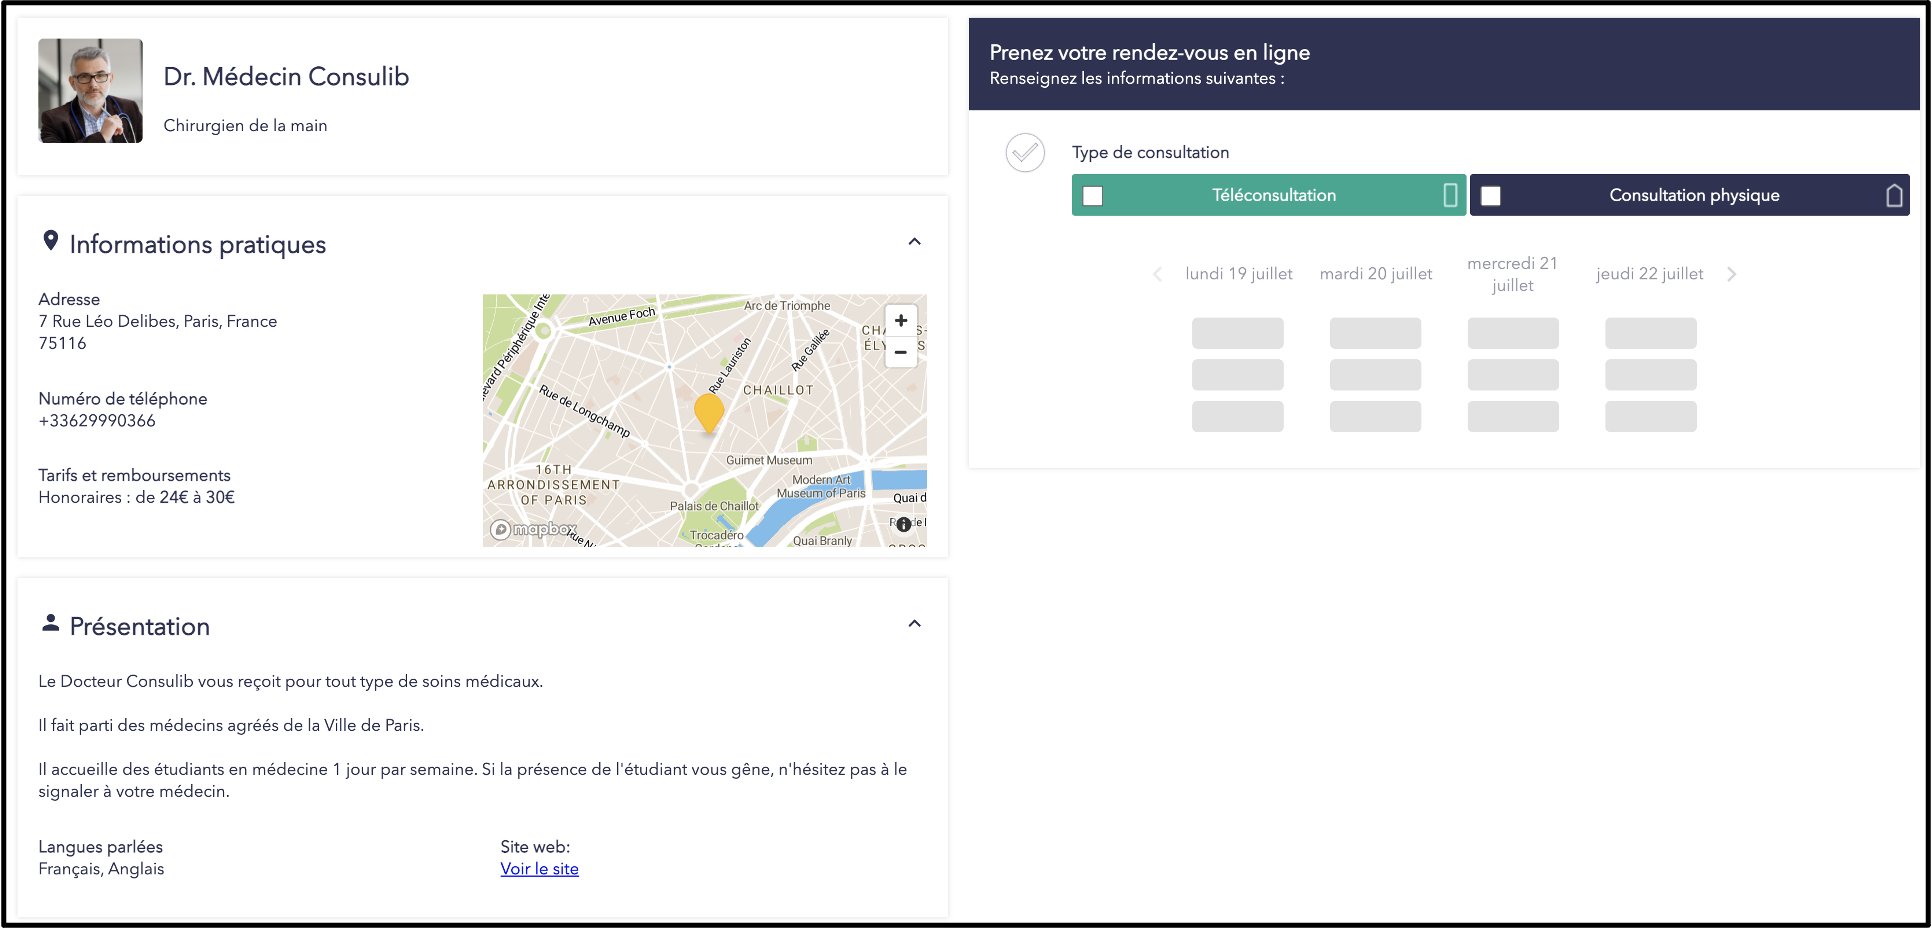Open the map attribution info icon

904,524
